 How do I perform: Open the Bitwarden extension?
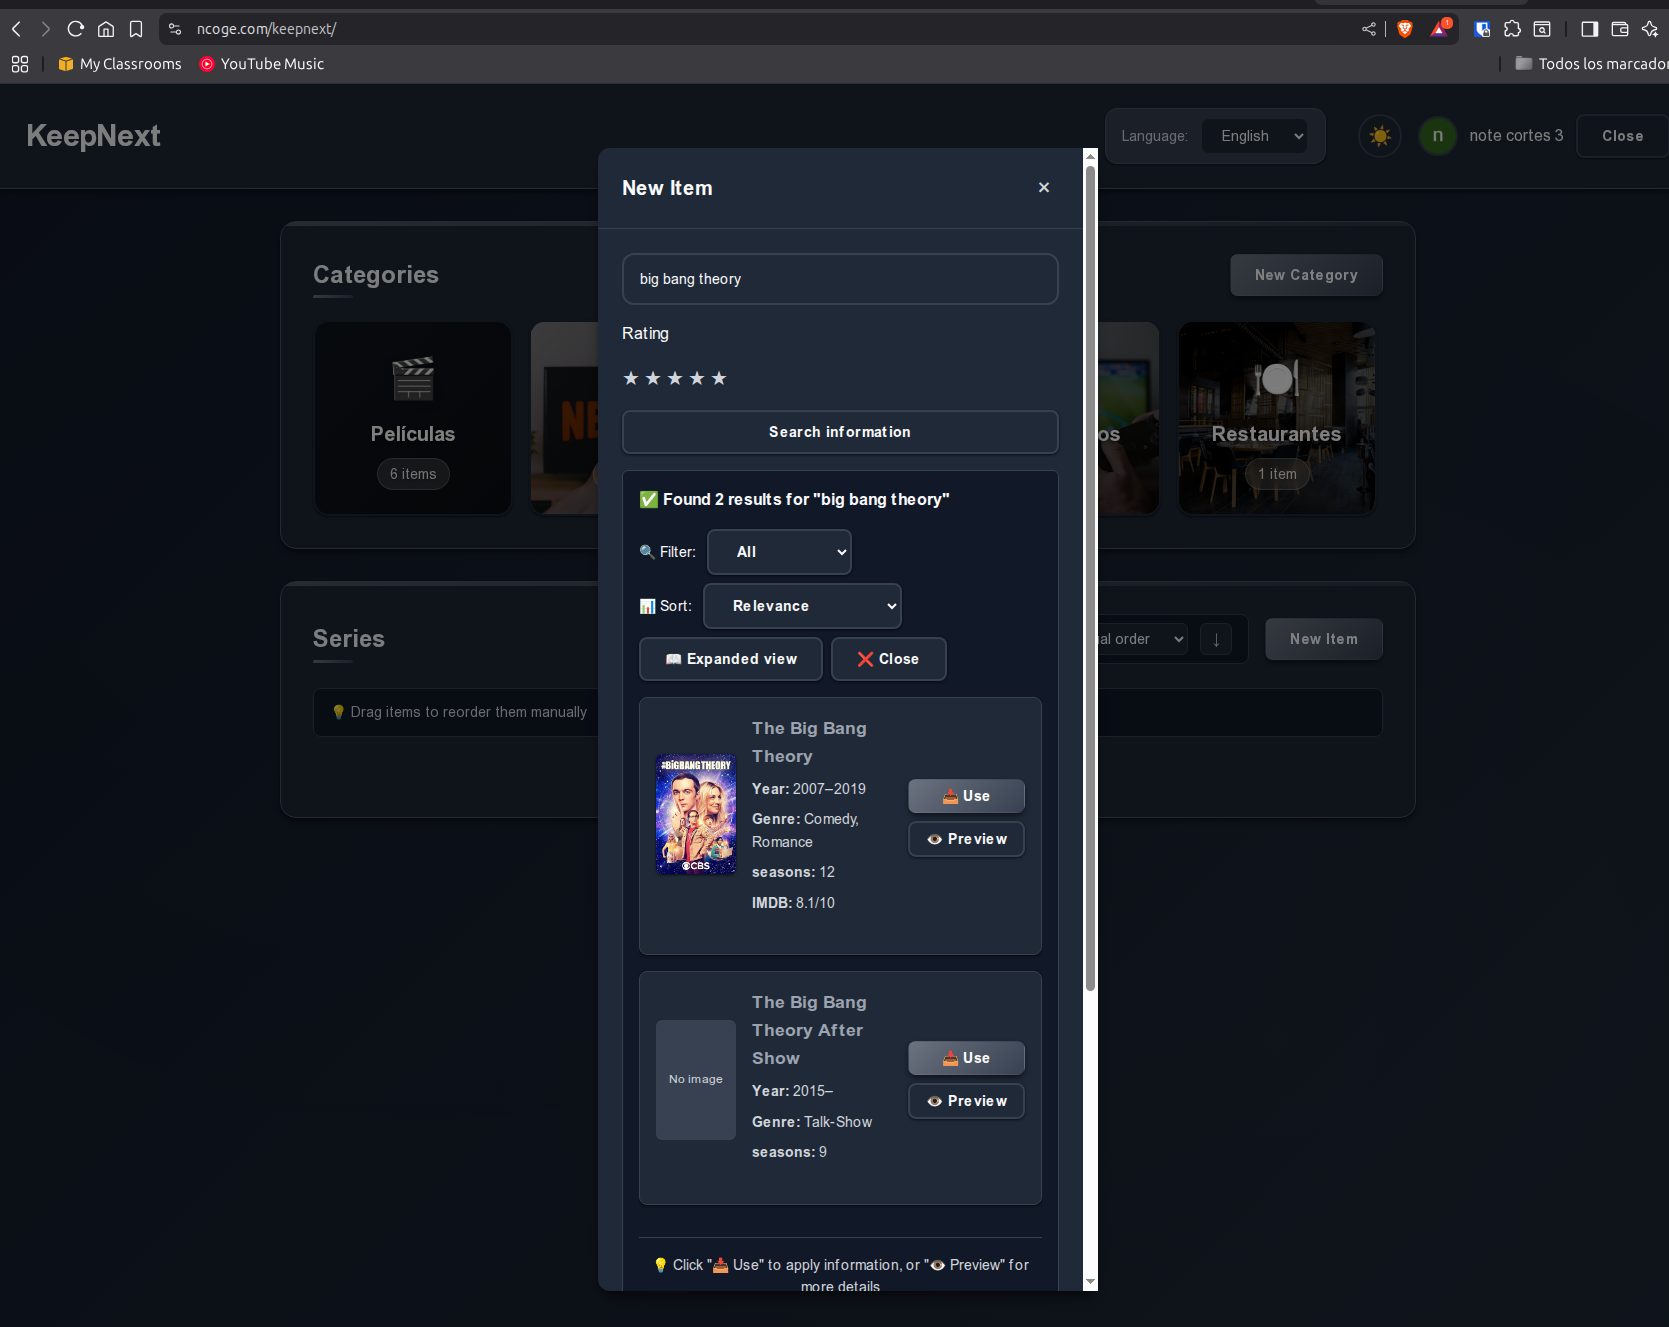1482,29
